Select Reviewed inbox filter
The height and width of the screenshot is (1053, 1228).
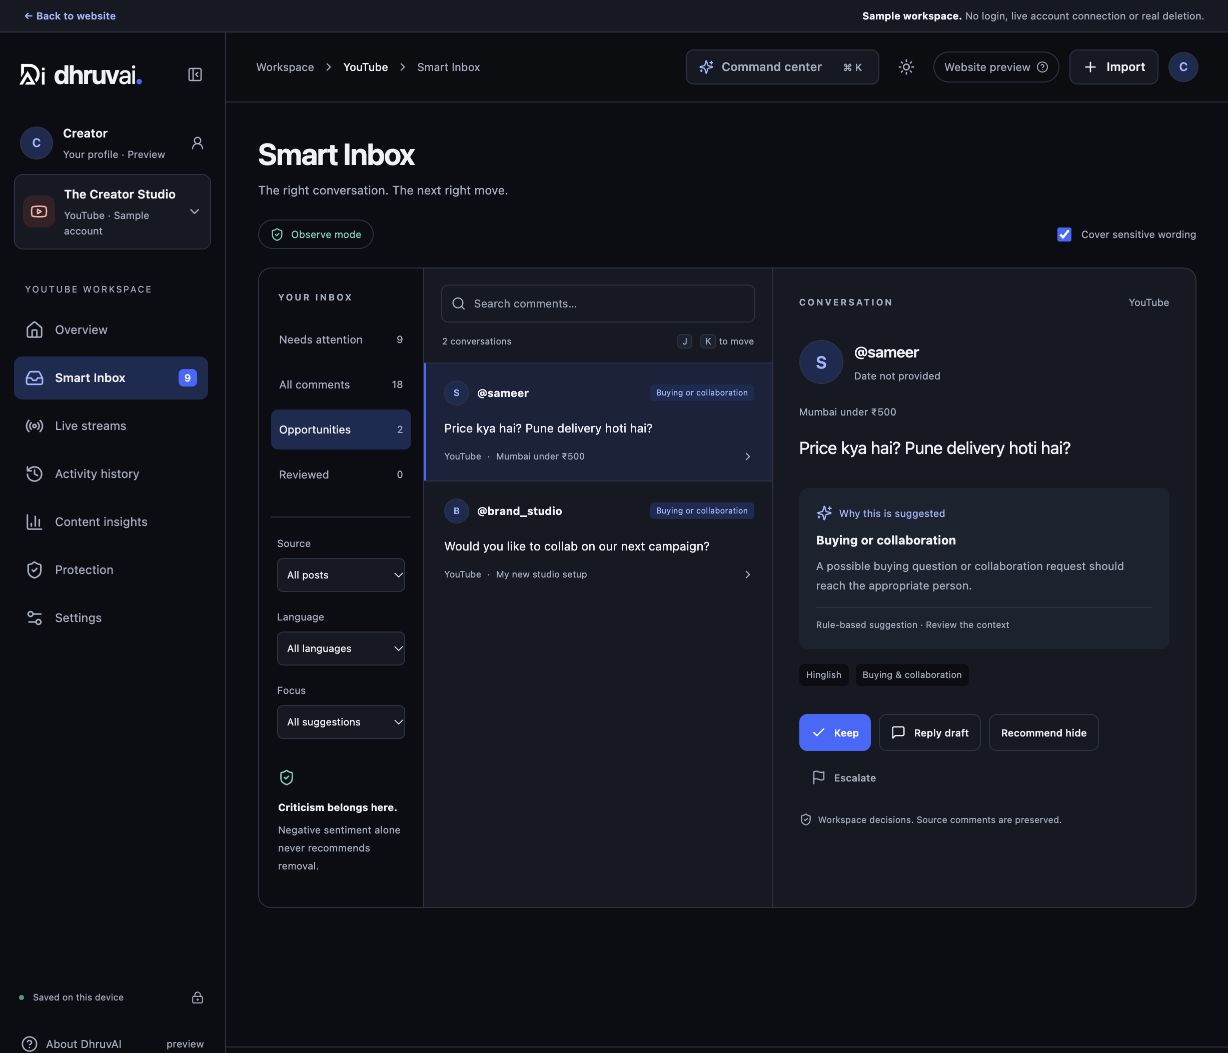(x=341, y=475)
